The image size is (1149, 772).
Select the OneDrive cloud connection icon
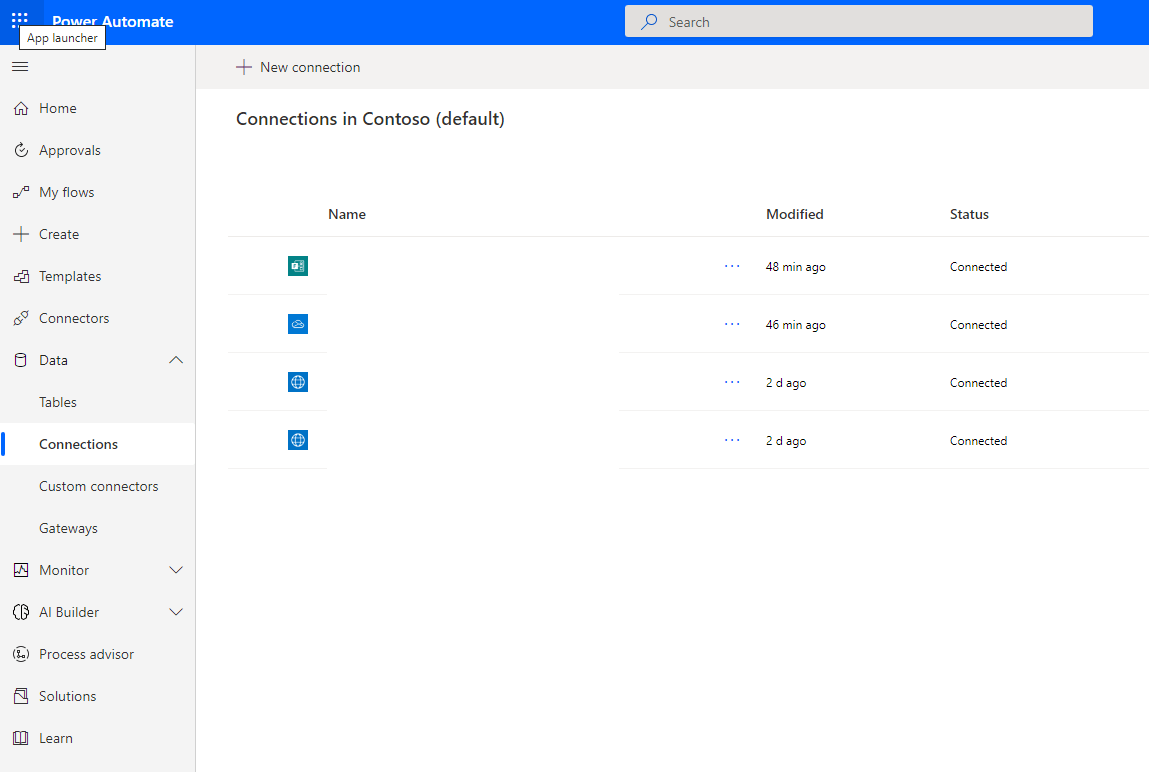(x=298, y=324)
